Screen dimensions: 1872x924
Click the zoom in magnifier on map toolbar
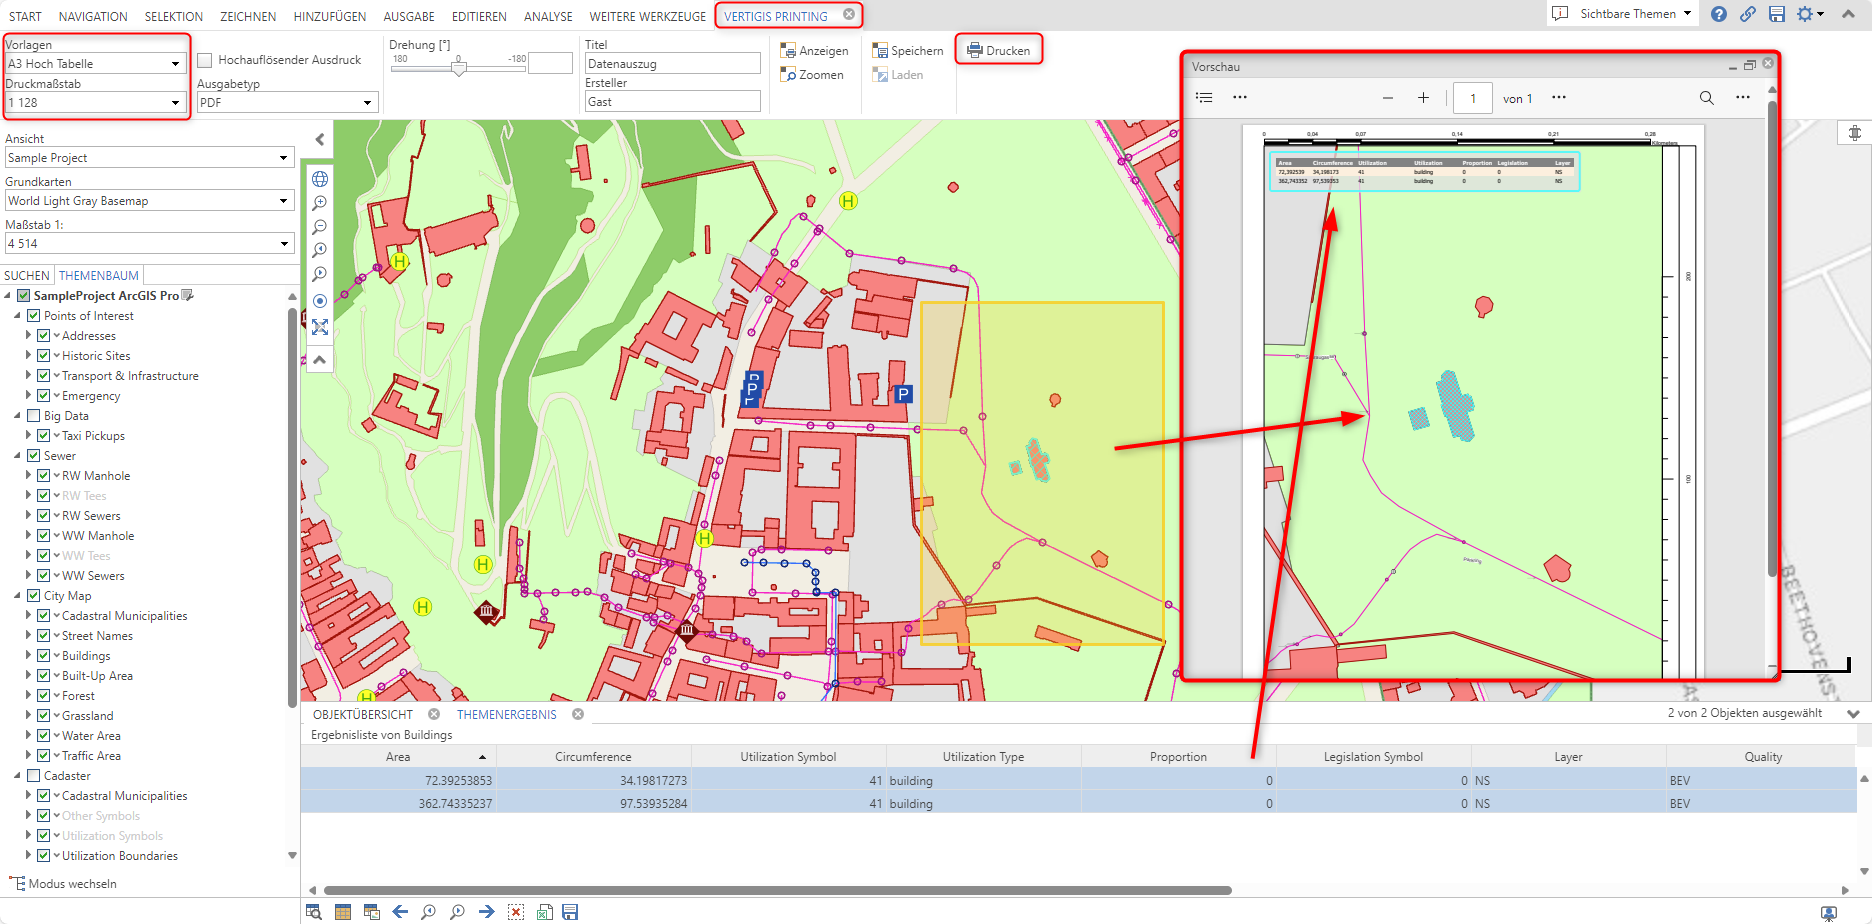click(x=320, y=203)
